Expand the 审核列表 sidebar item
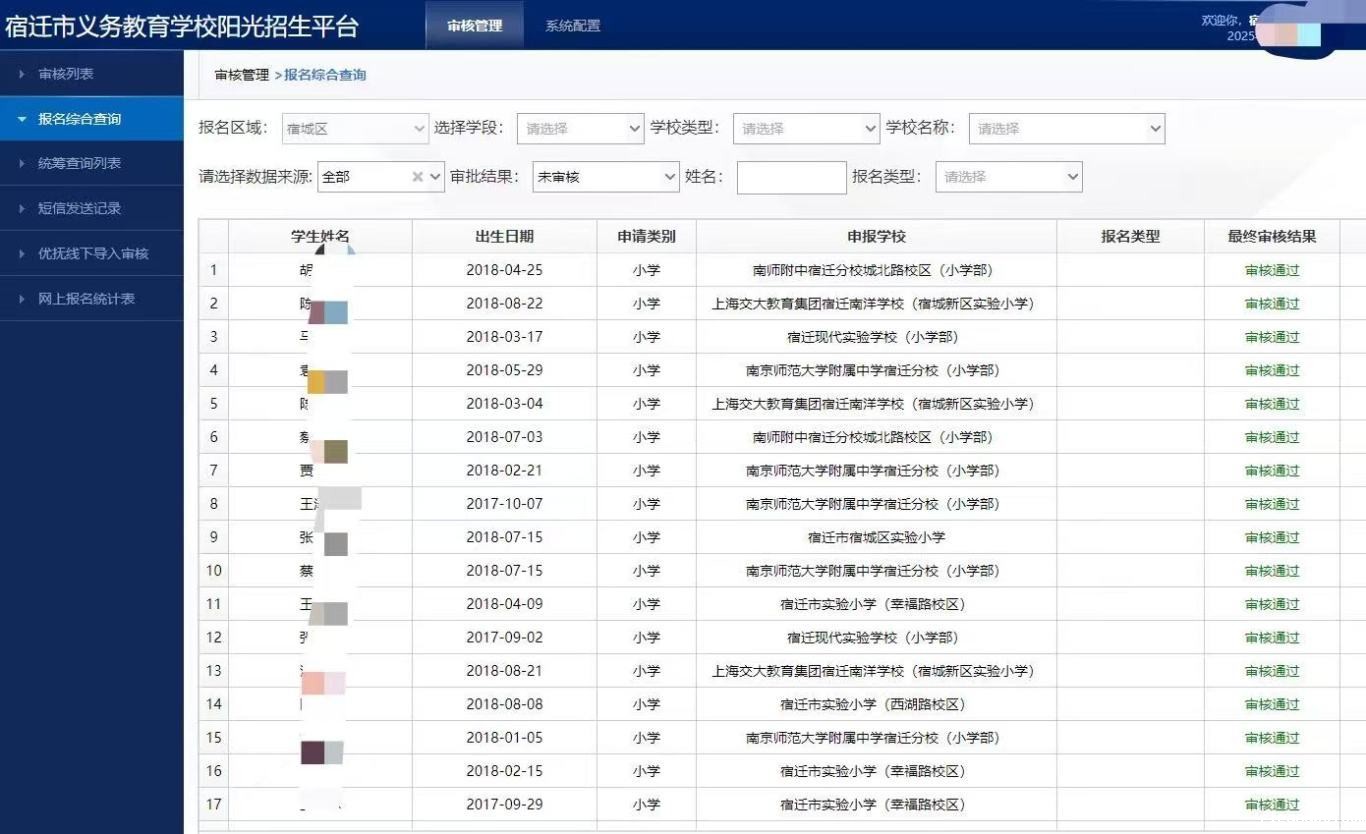 92,74
